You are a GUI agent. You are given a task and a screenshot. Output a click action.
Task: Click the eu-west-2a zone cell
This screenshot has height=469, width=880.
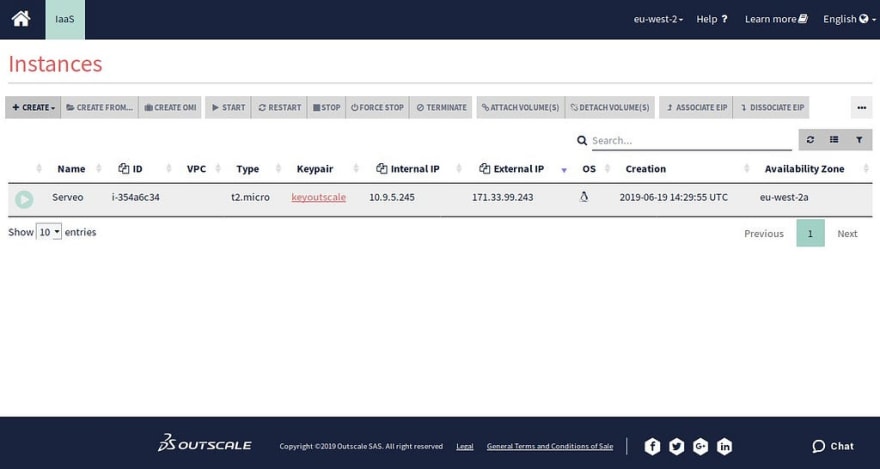click(784, 197)
